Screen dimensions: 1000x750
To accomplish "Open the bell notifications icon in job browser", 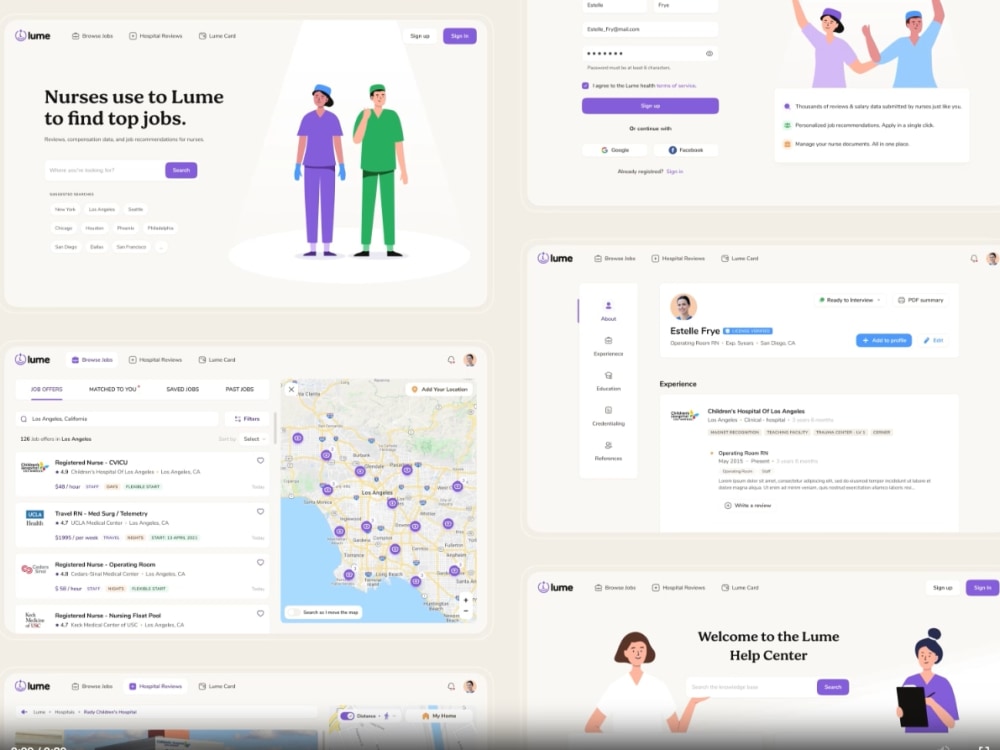I will [x=451, y=360].
